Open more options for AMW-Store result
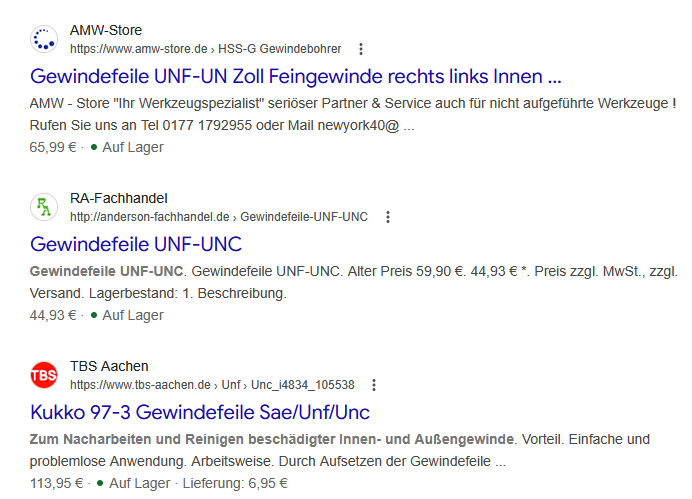 coord(361,49)
